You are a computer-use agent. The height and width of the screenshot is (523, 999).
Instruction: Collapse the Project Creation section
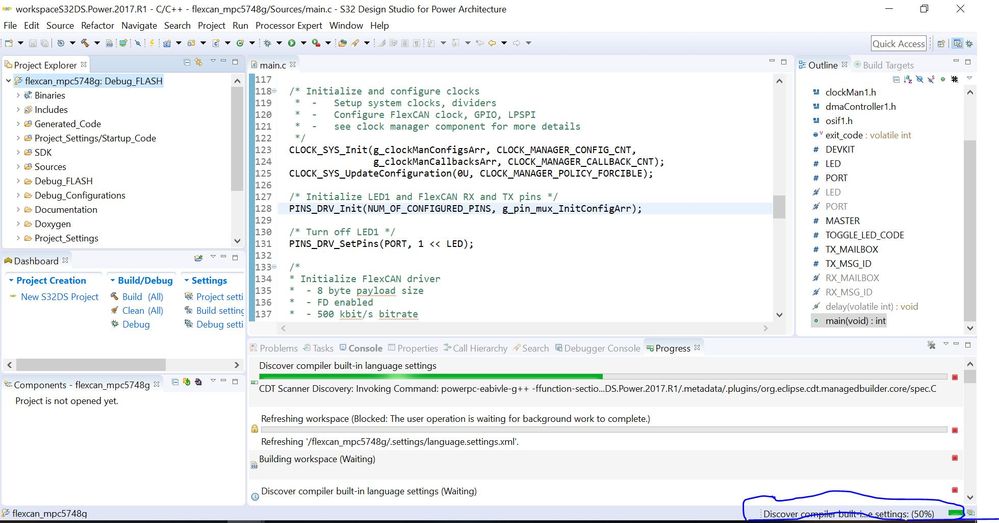pos(11,280)
